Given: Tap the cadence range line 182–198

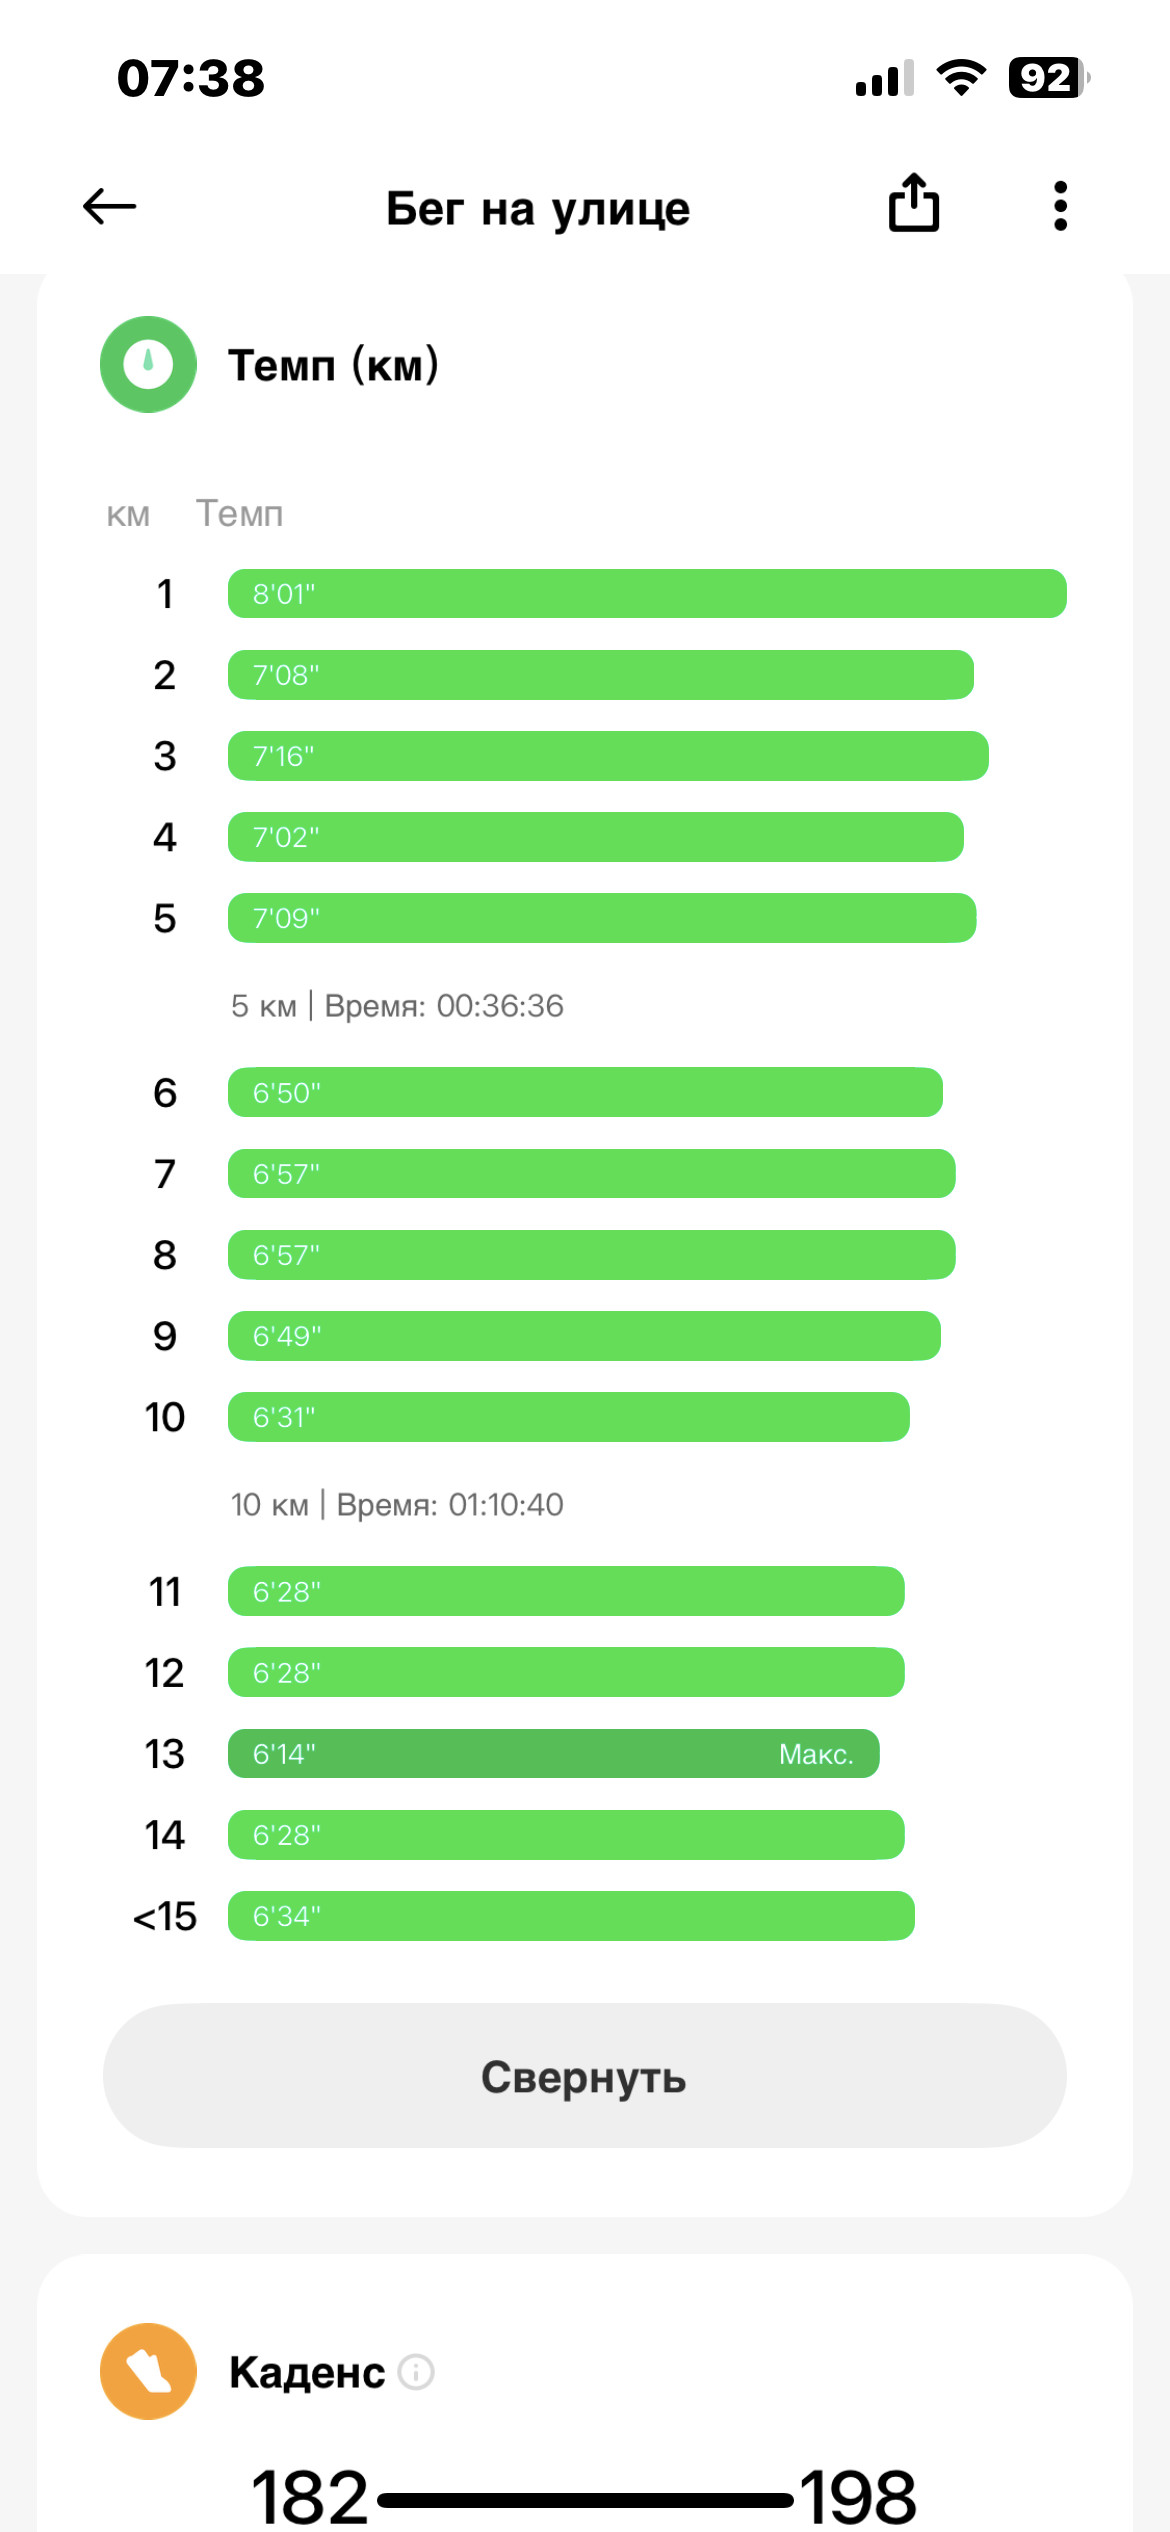Looking at the screenshot, I should click(x=584, y=2498).
